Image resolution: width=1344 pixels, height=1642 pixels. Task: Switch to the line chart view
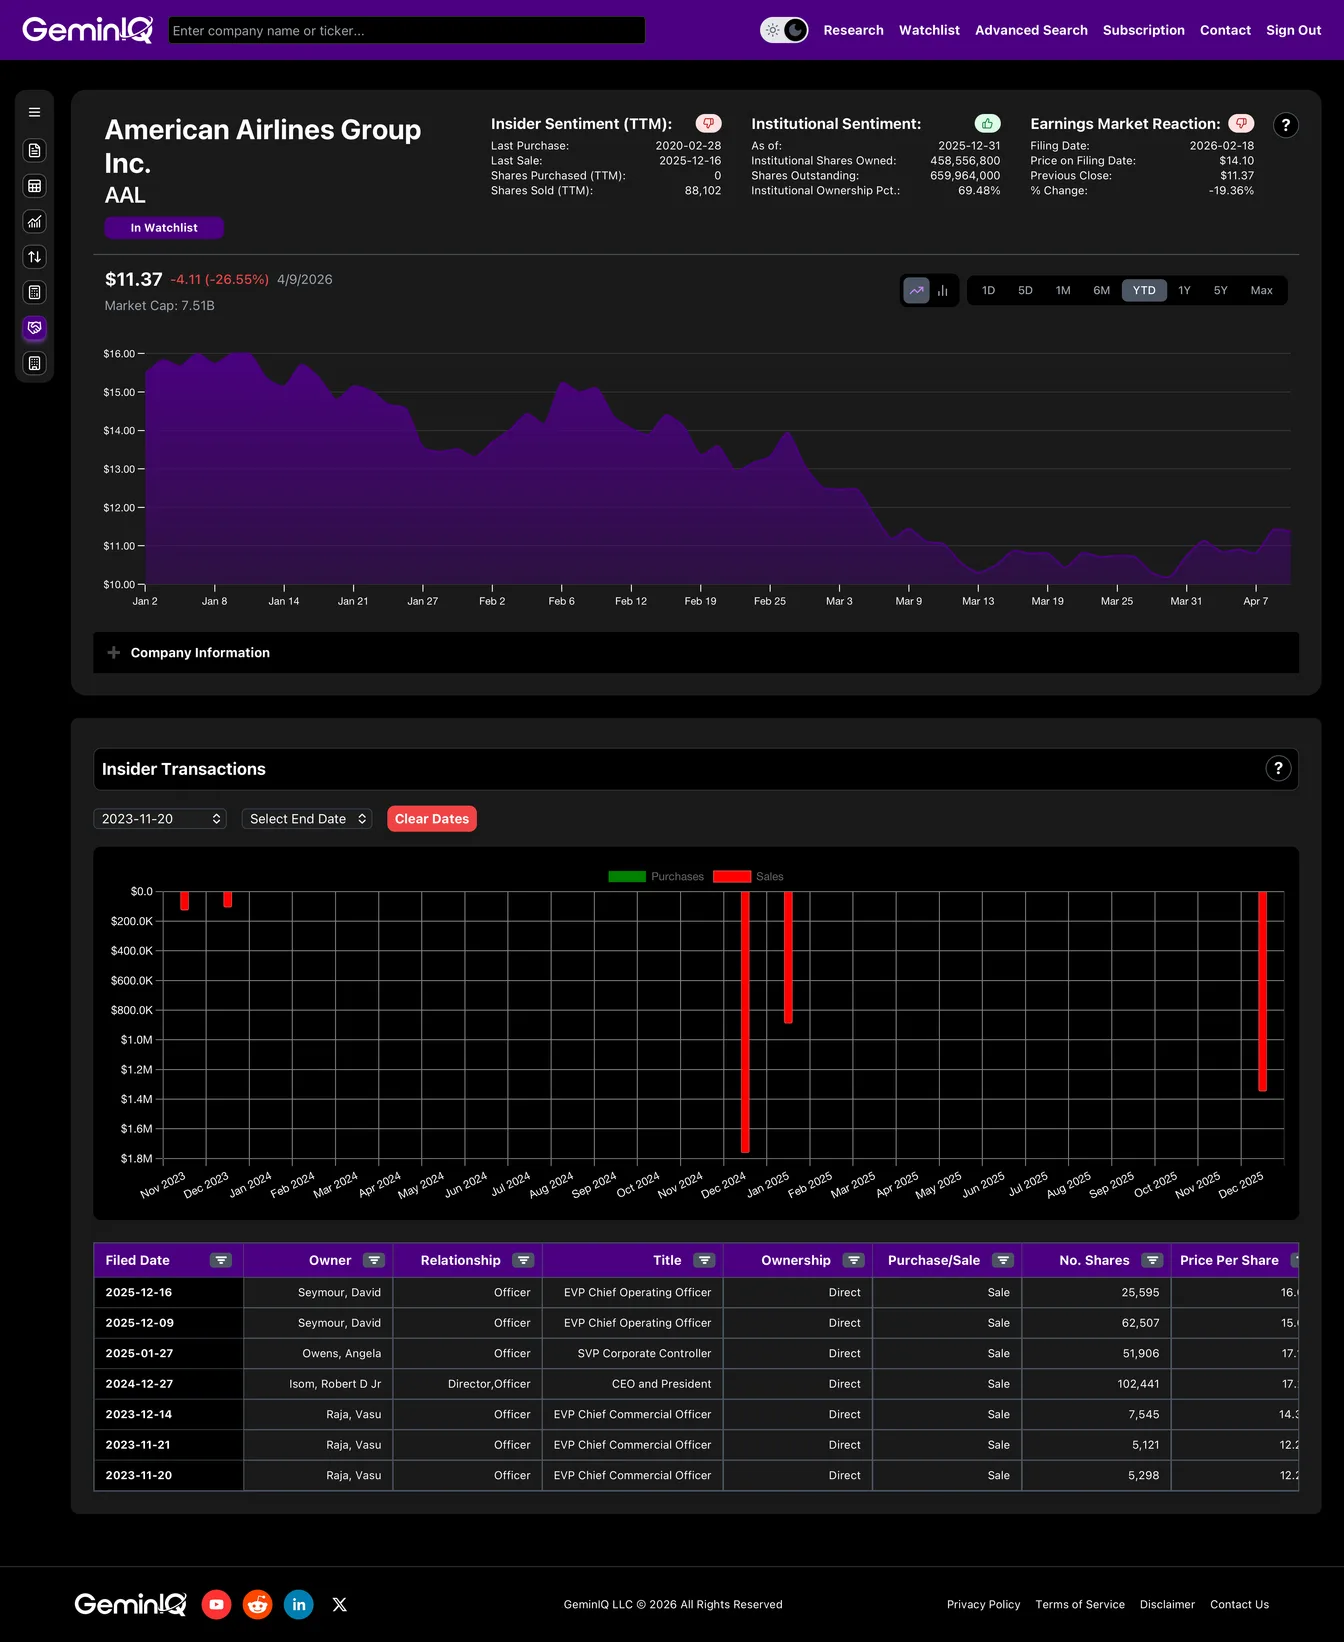point(916,290)
